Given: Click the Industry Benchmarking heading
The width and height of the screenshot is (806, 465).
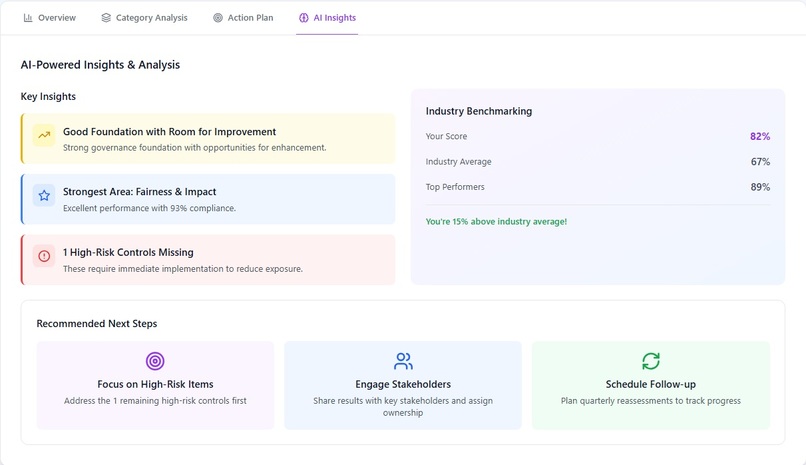Looking at the screenshot, I should pos(479,111).
